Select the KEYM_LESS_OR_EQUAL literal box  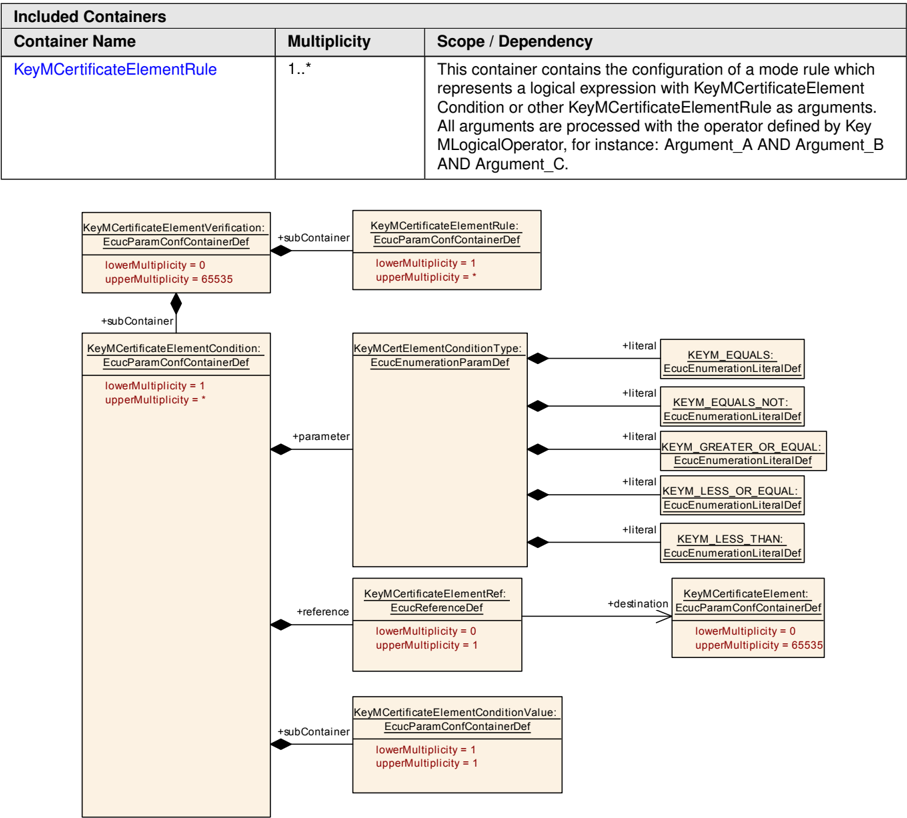(732, 496)
